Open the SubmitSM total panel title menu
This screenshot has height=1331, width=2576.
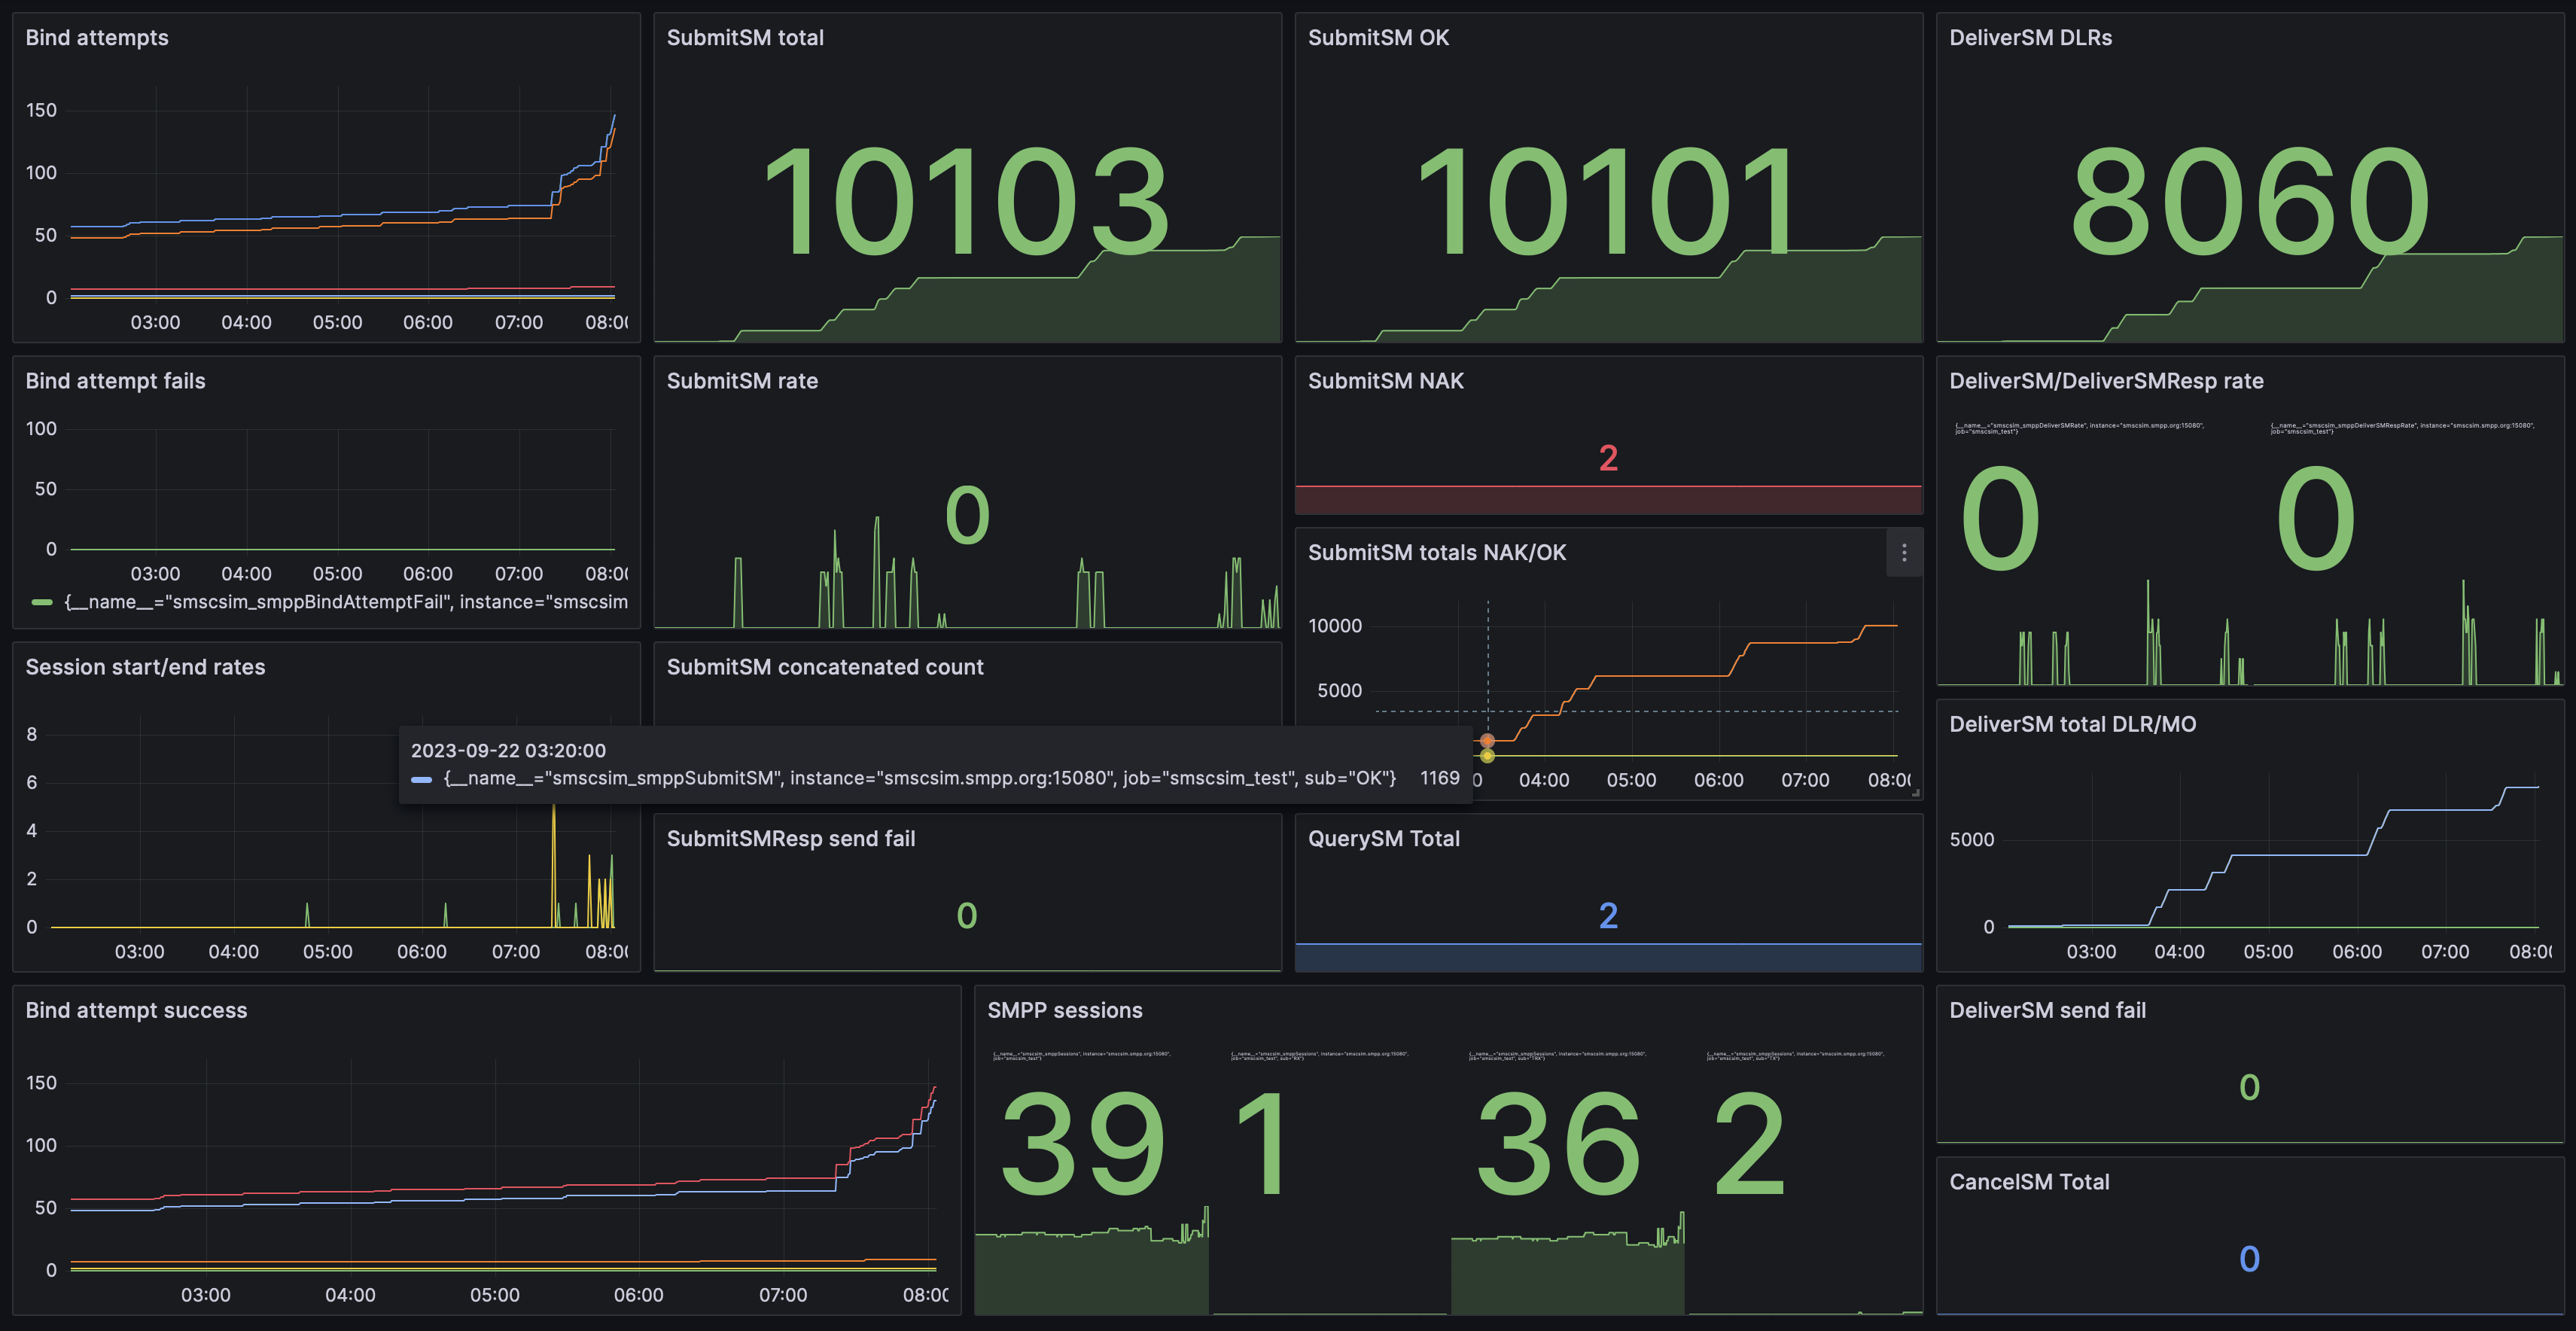pyautogui.click(x=745, y=37)
